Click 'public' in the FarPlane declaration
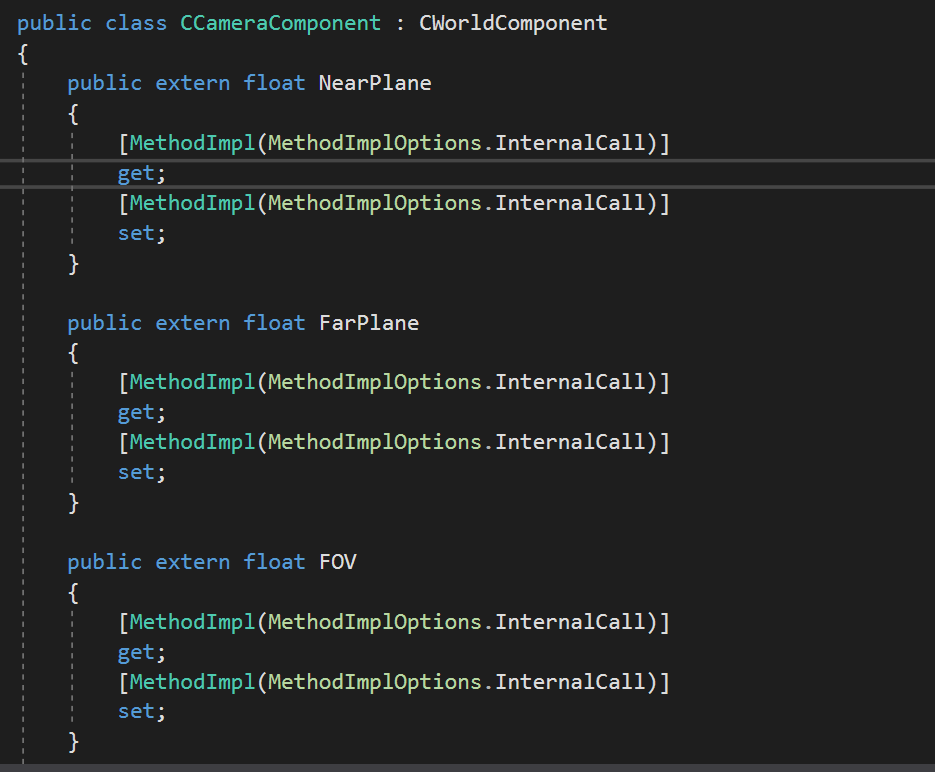The image size is (935, 772). (x=104, y=323)
